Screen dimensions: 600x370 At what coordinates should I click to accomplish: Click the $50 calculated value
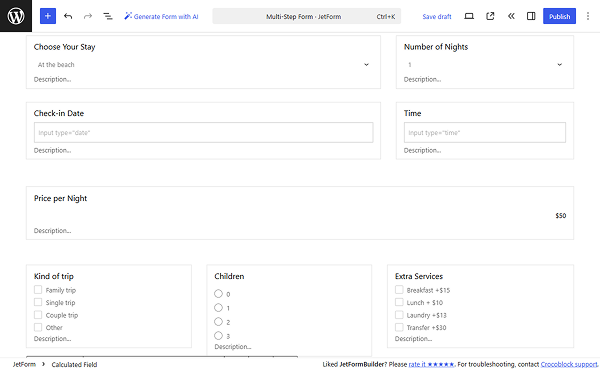point(561,216)
